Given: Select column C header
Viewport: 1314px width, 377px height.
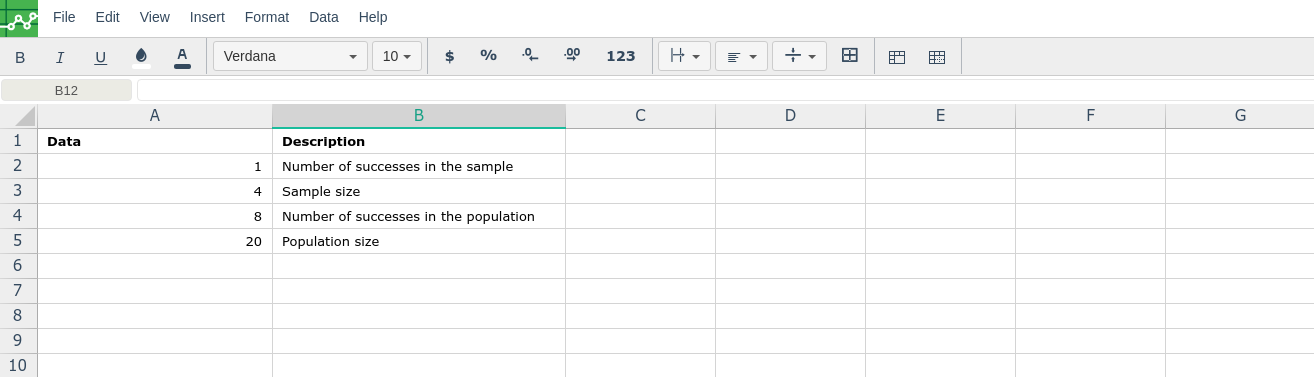Looking at the screenshot, I should [x=641, y=116].
